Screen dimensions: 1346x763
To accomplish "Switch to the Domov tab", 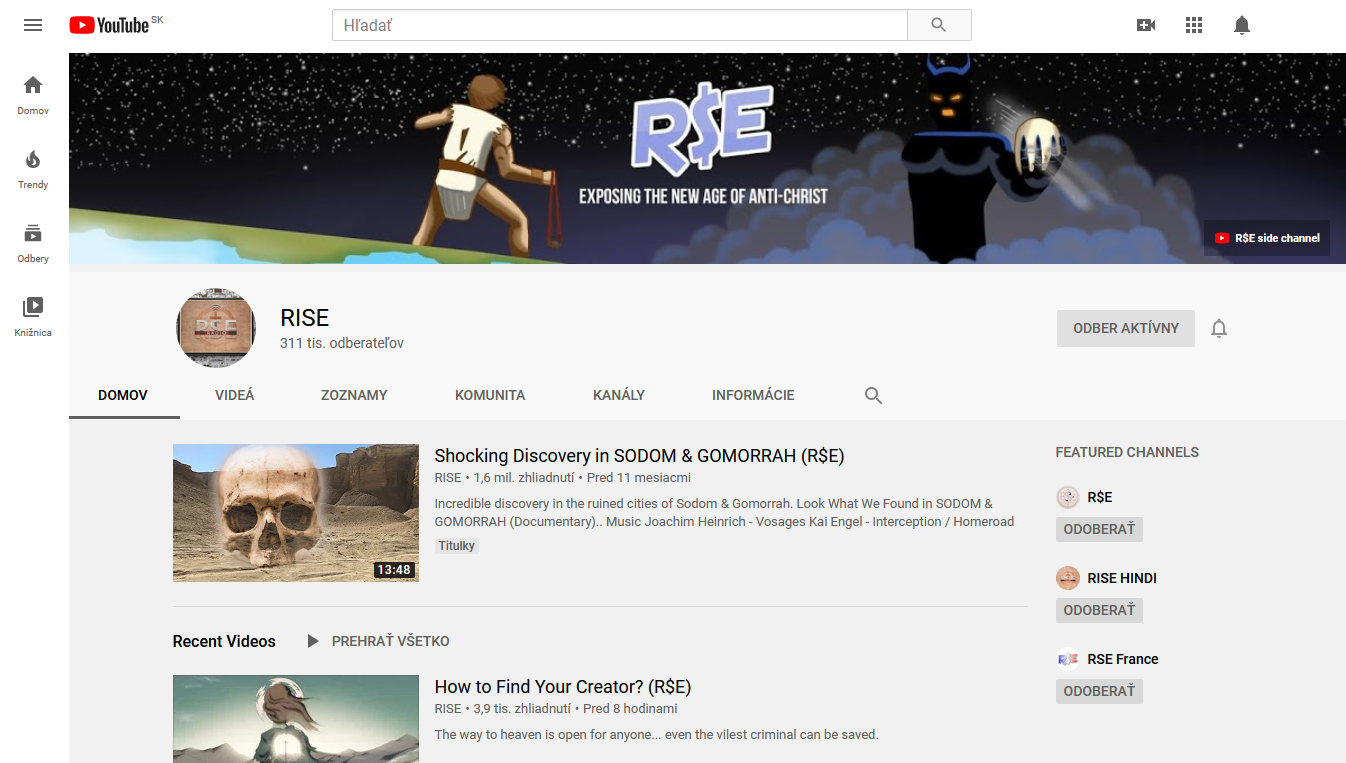I will point(123,395).
